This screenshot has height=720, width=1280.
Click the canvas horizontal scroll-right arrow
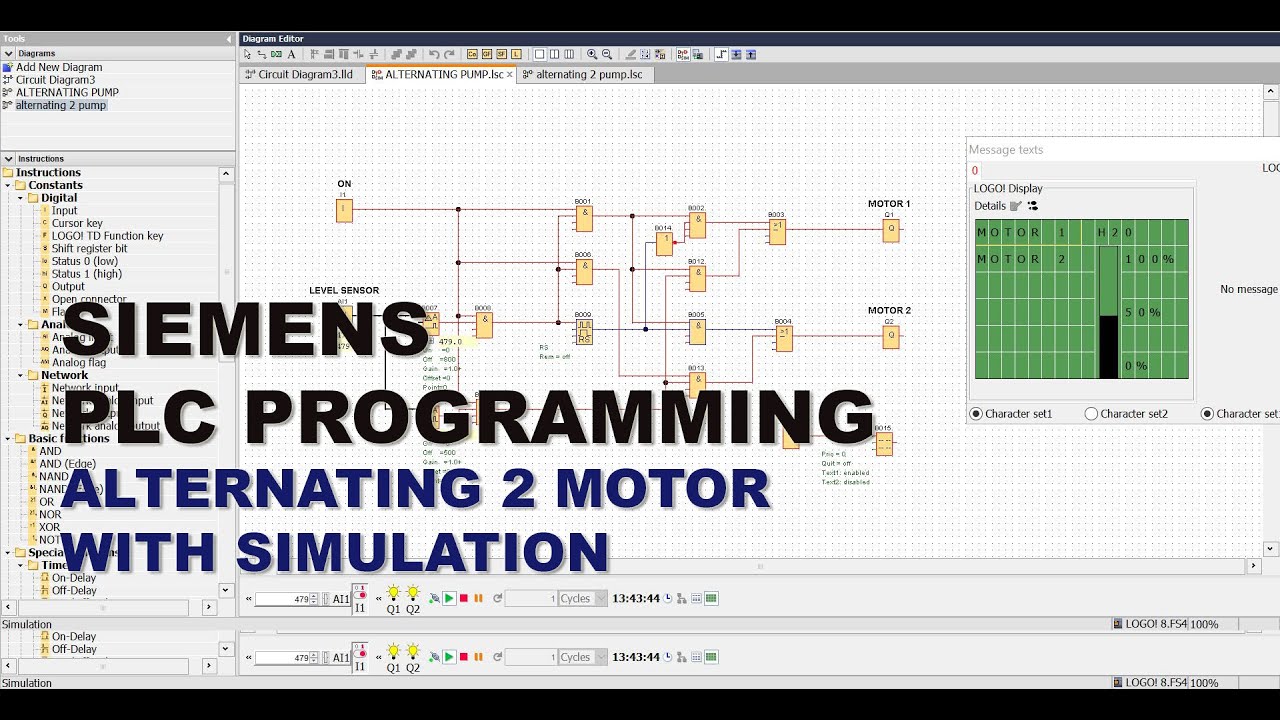1254,566
